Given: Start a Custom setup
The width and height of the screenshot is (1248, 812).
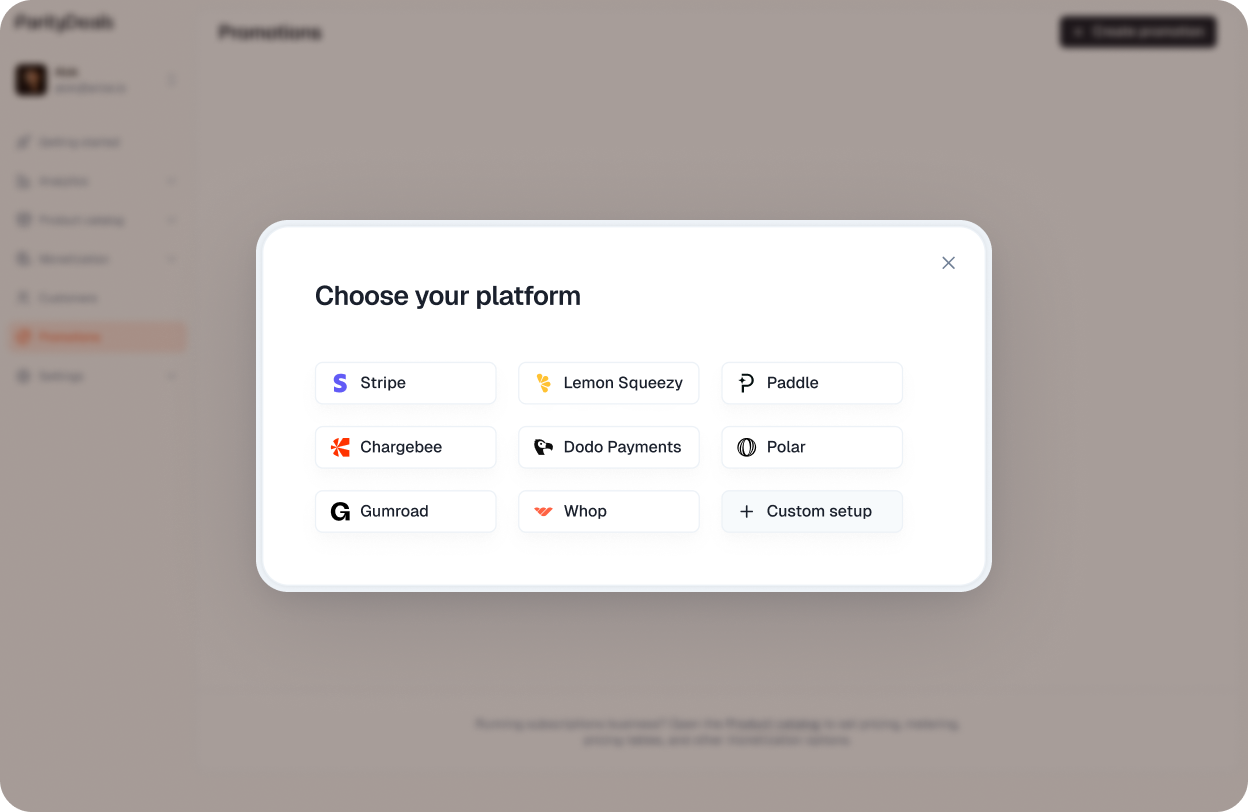Looking at the screenshot, I should click(x=811, y=511).
